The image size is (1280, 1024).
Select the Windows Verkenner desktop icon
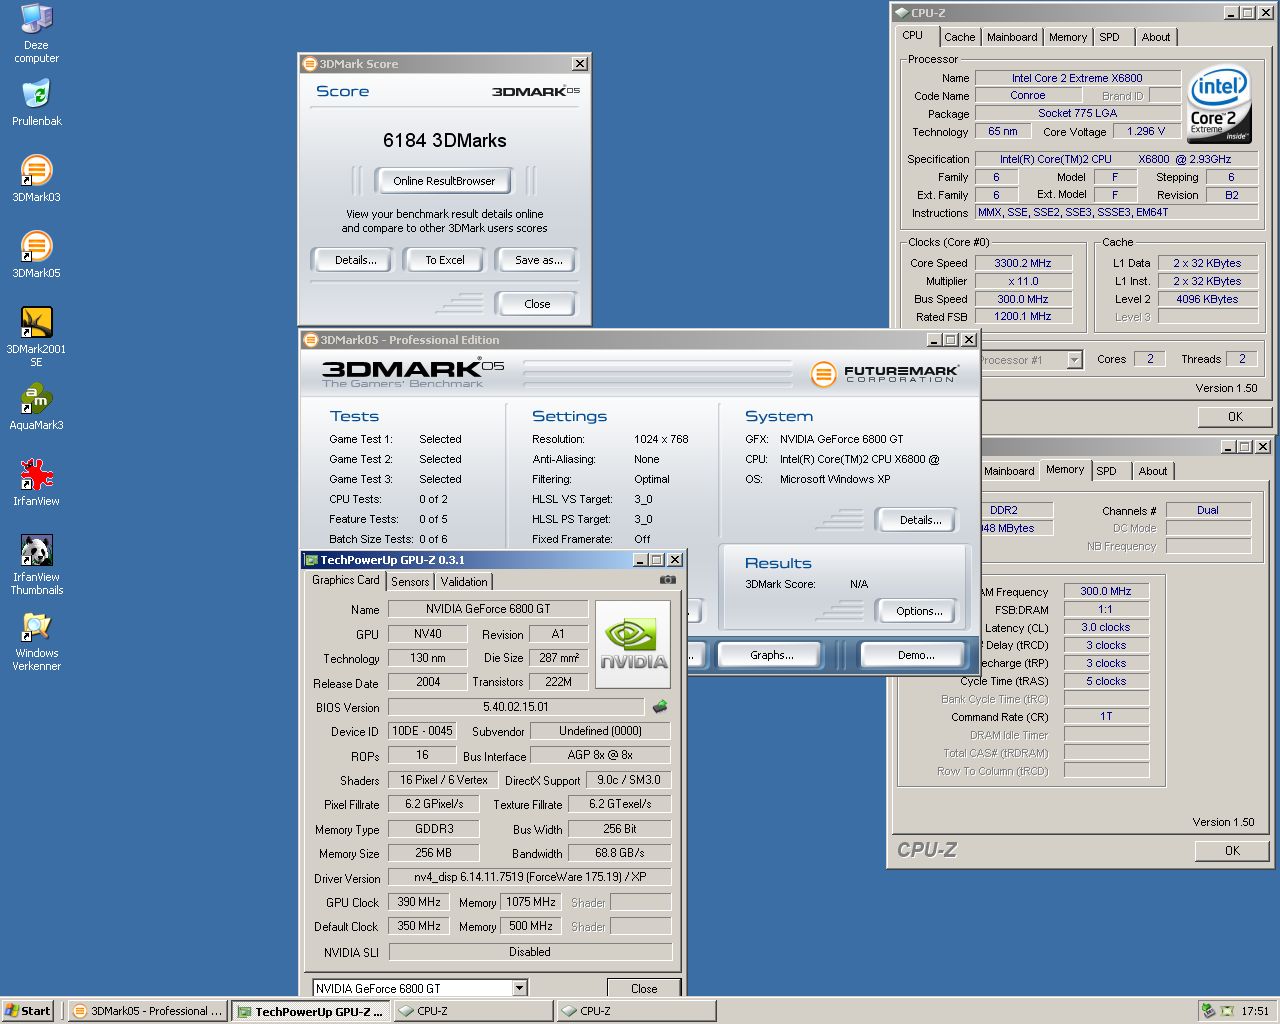pos(36,641)
